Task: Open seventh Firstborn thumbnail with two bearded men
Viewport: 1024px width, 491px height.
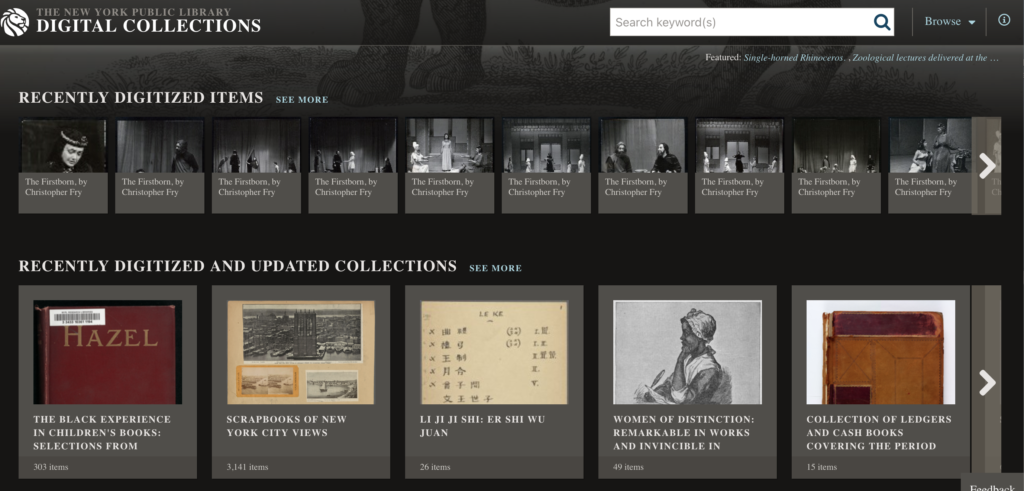Action: tap(643, 146)
